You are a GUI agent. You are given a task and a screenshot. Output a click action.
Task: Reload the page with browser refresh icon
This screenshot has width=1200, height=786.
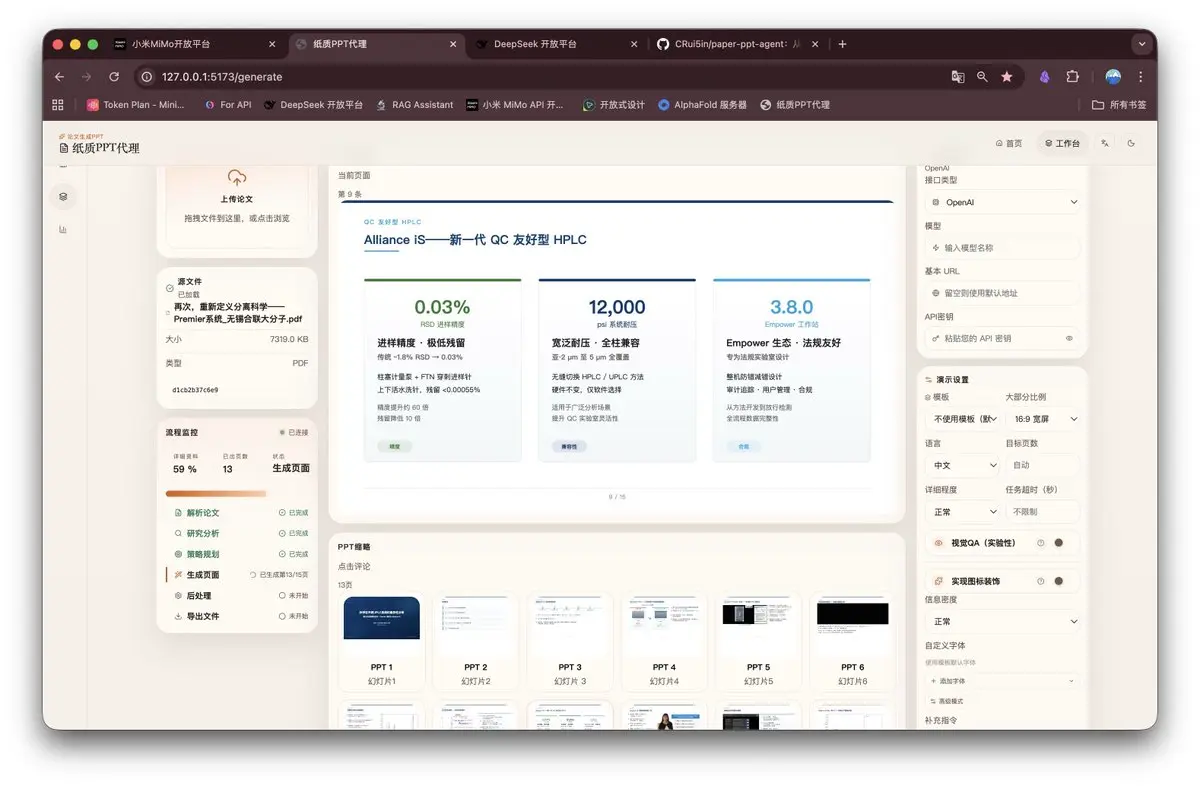pos(114,76)
